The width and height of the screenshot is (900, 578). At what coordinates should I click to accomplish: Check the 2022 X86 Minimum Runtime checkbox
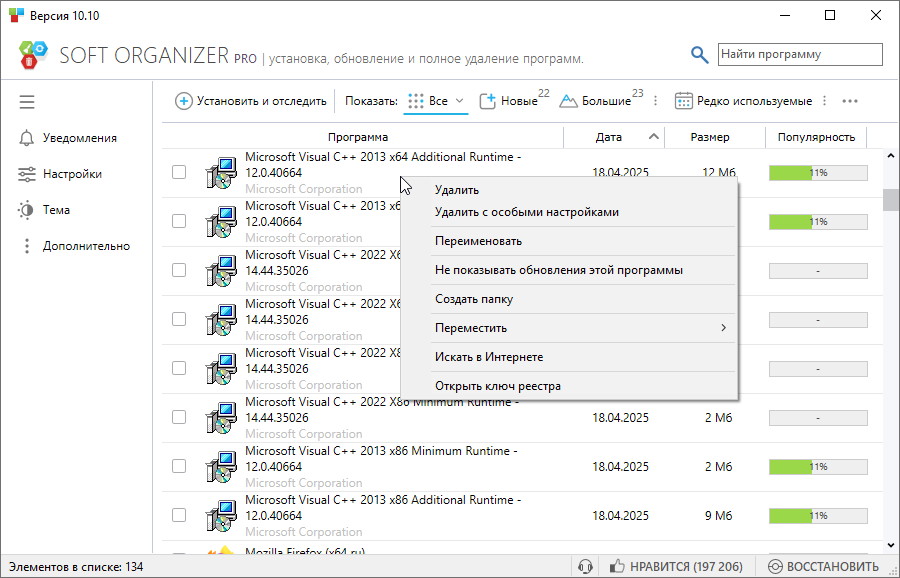[179, 417]
